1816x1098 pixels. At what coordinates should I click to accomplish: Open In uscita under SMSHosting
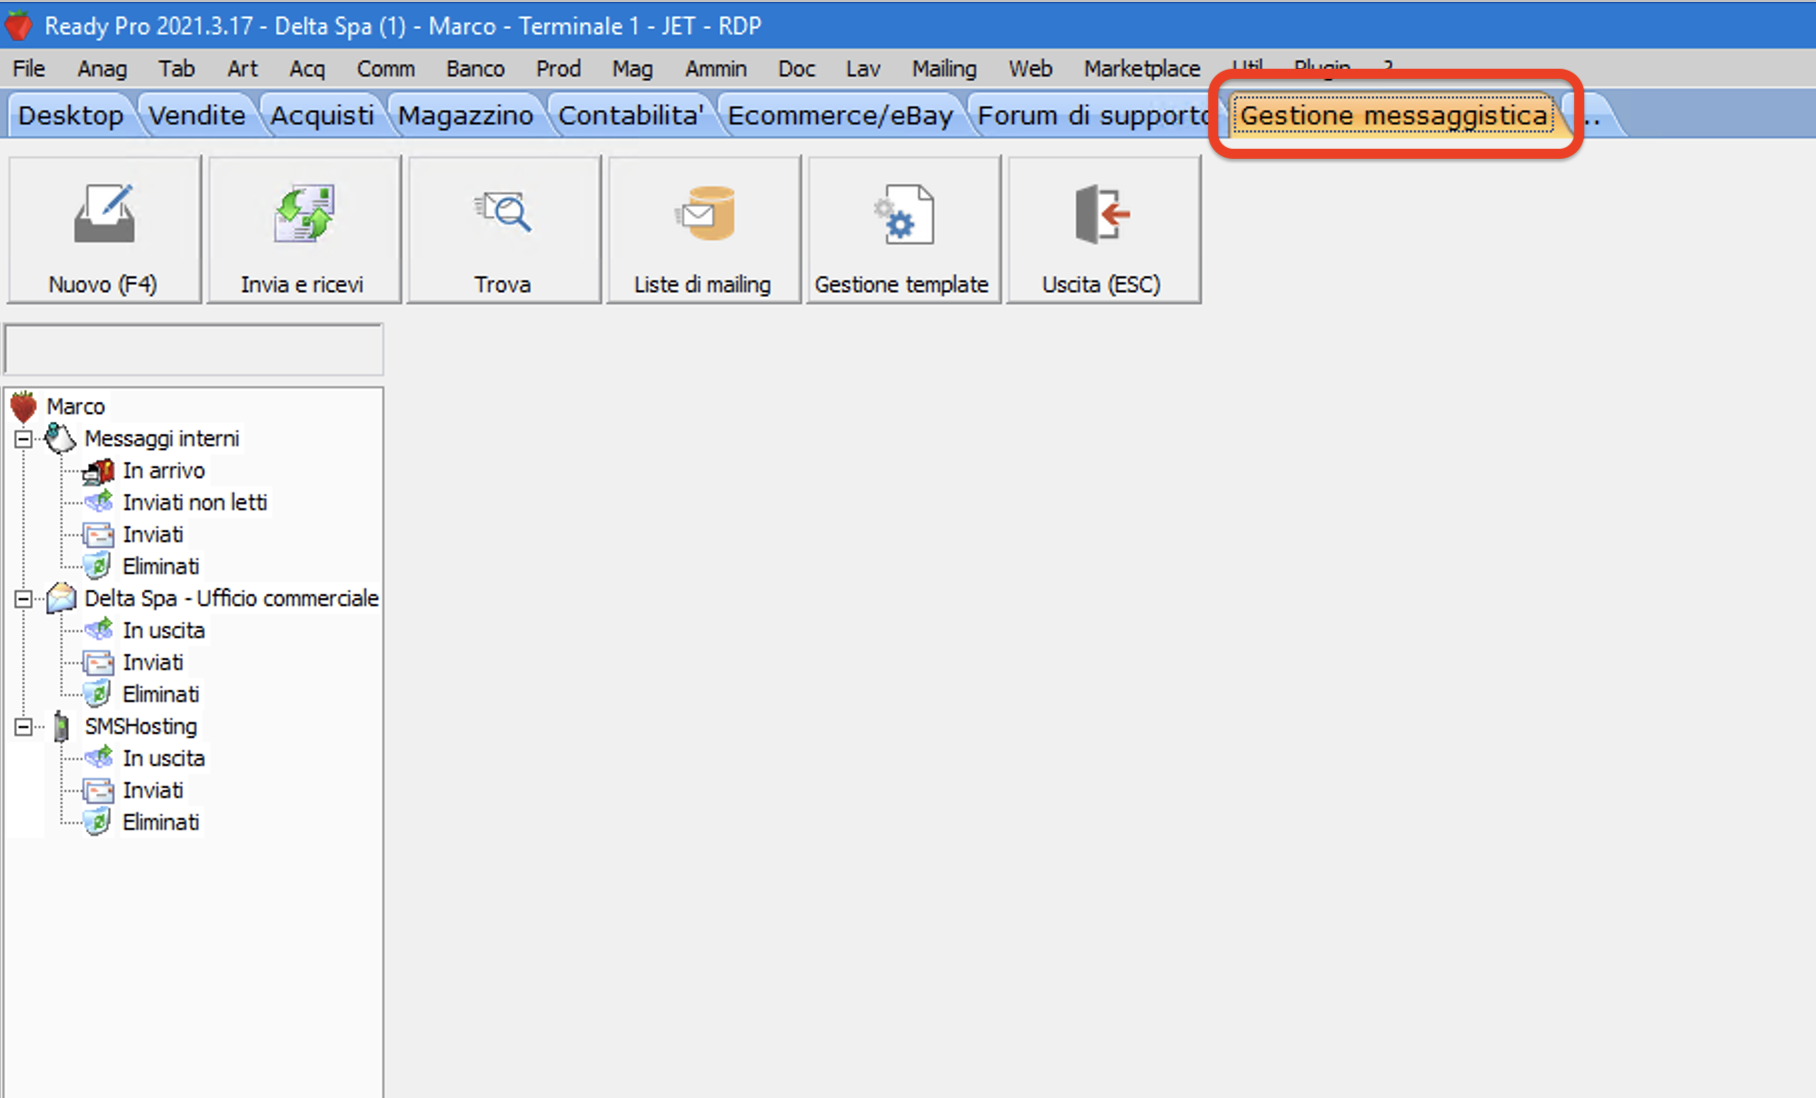pyautogui.click(x=164, y=758)
